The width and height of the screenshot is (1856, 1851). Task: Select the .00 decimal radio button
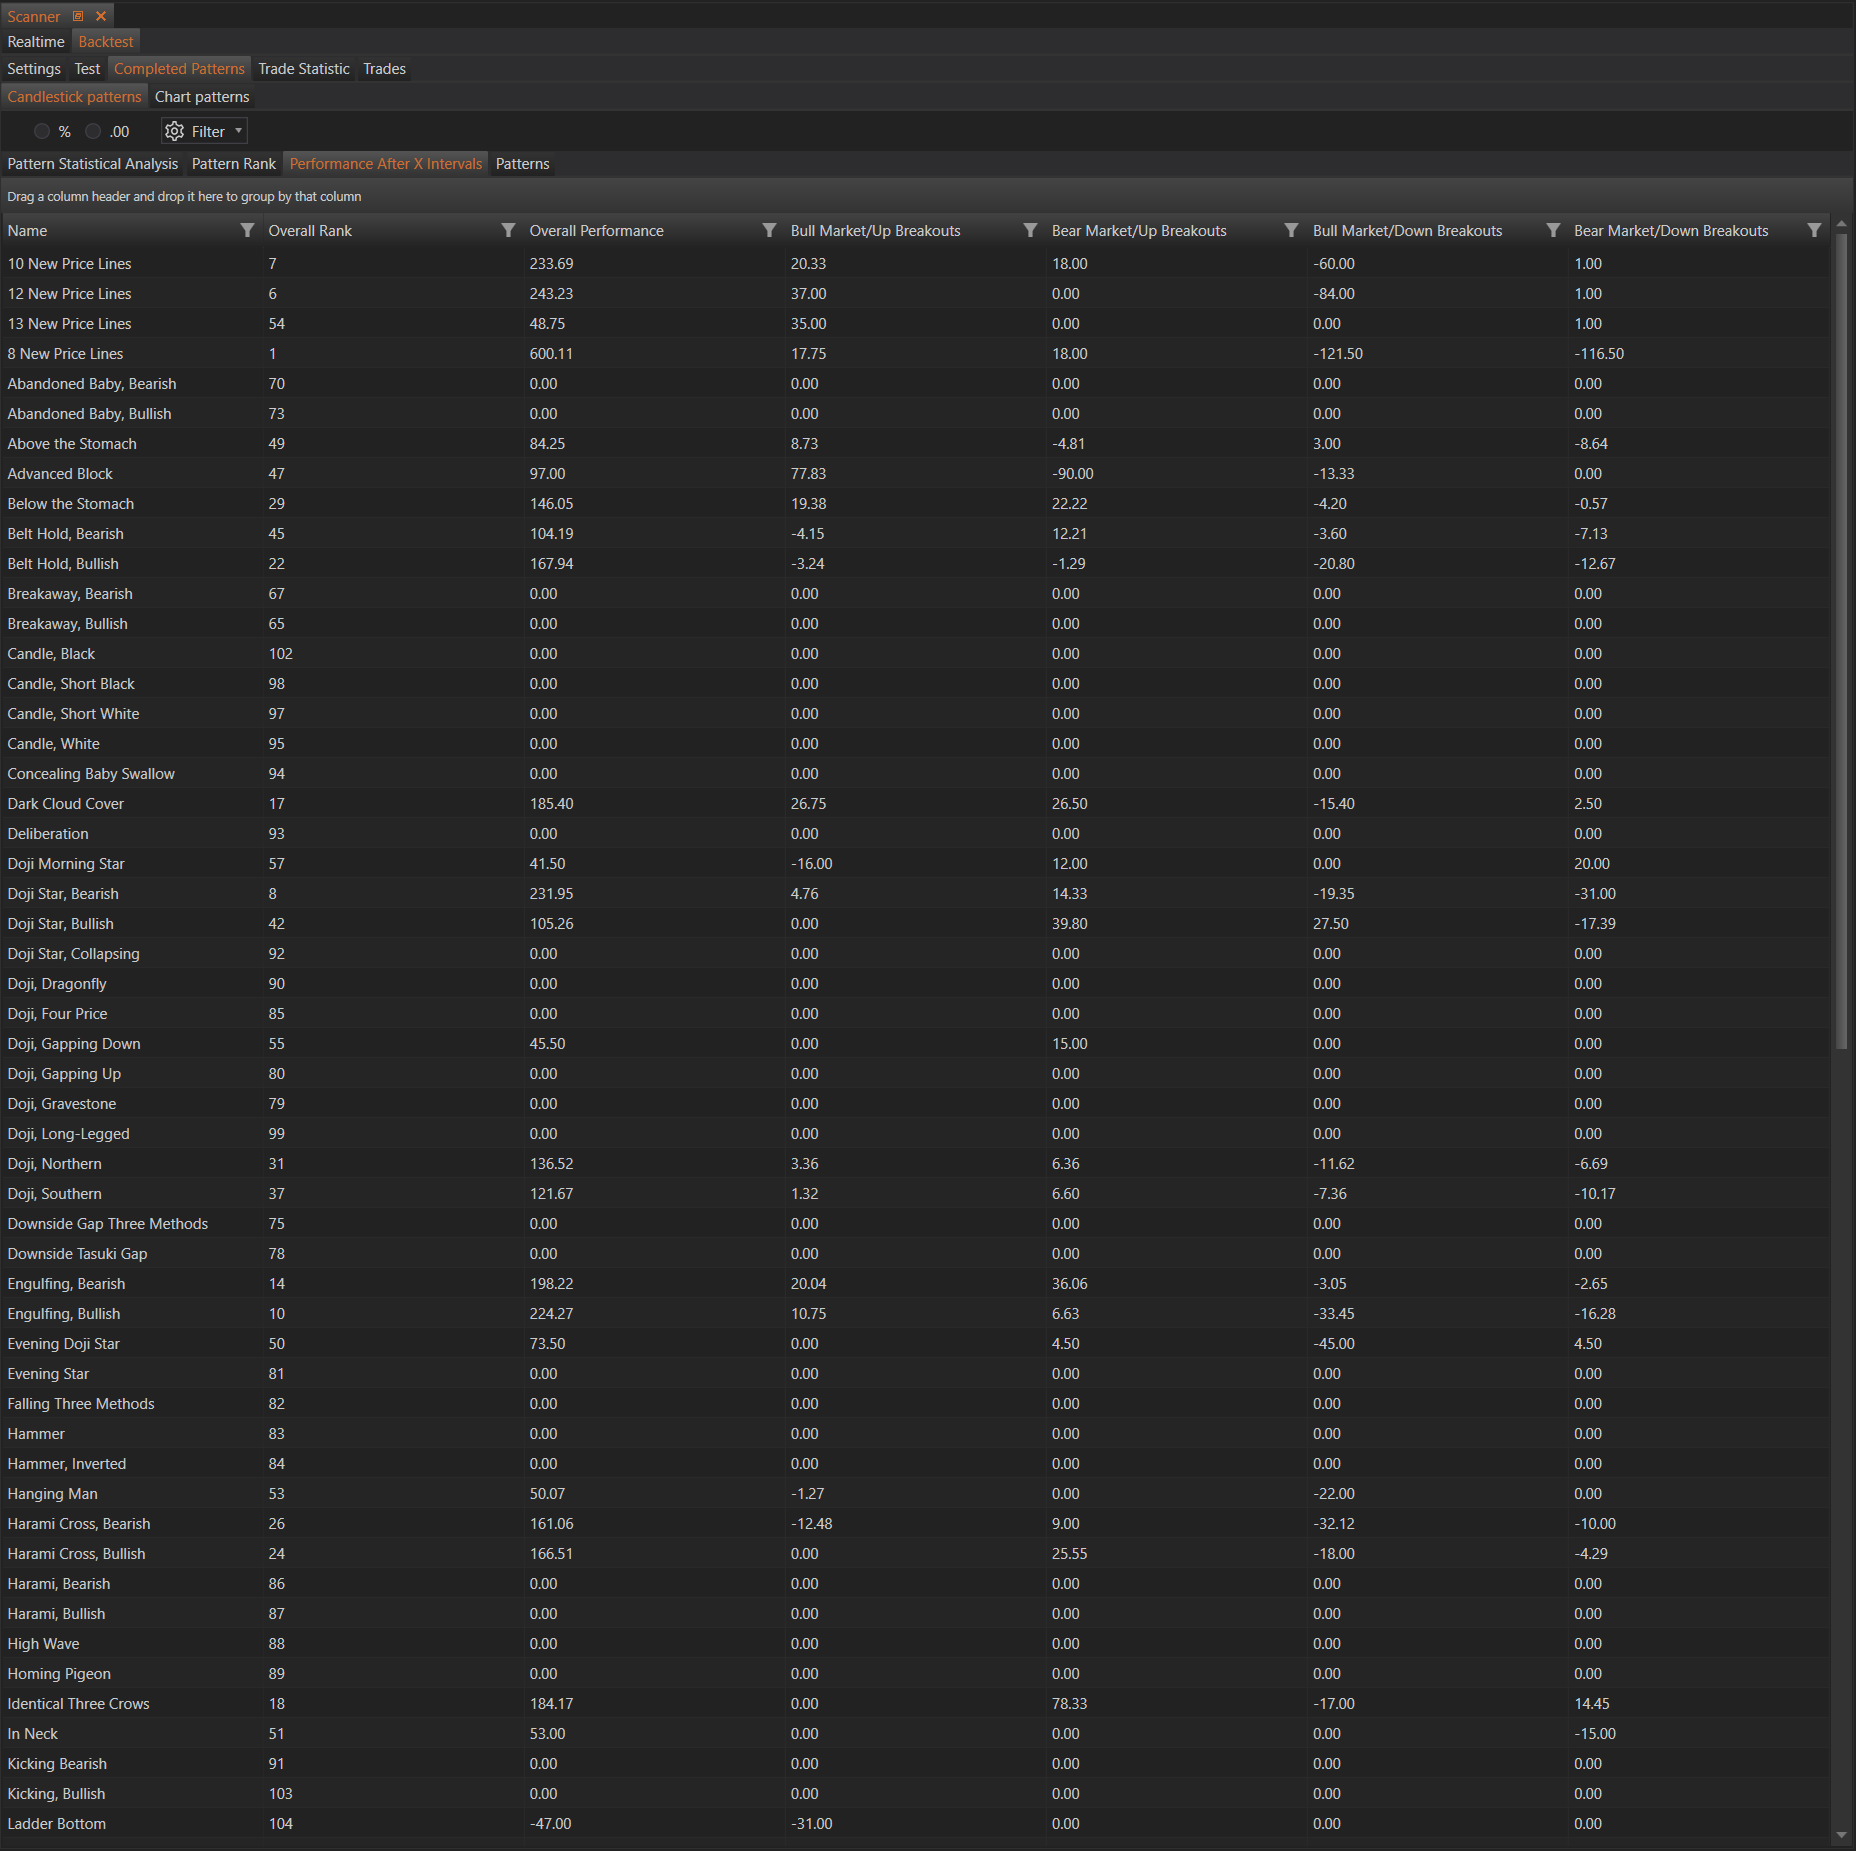click(x=93, y=131)
